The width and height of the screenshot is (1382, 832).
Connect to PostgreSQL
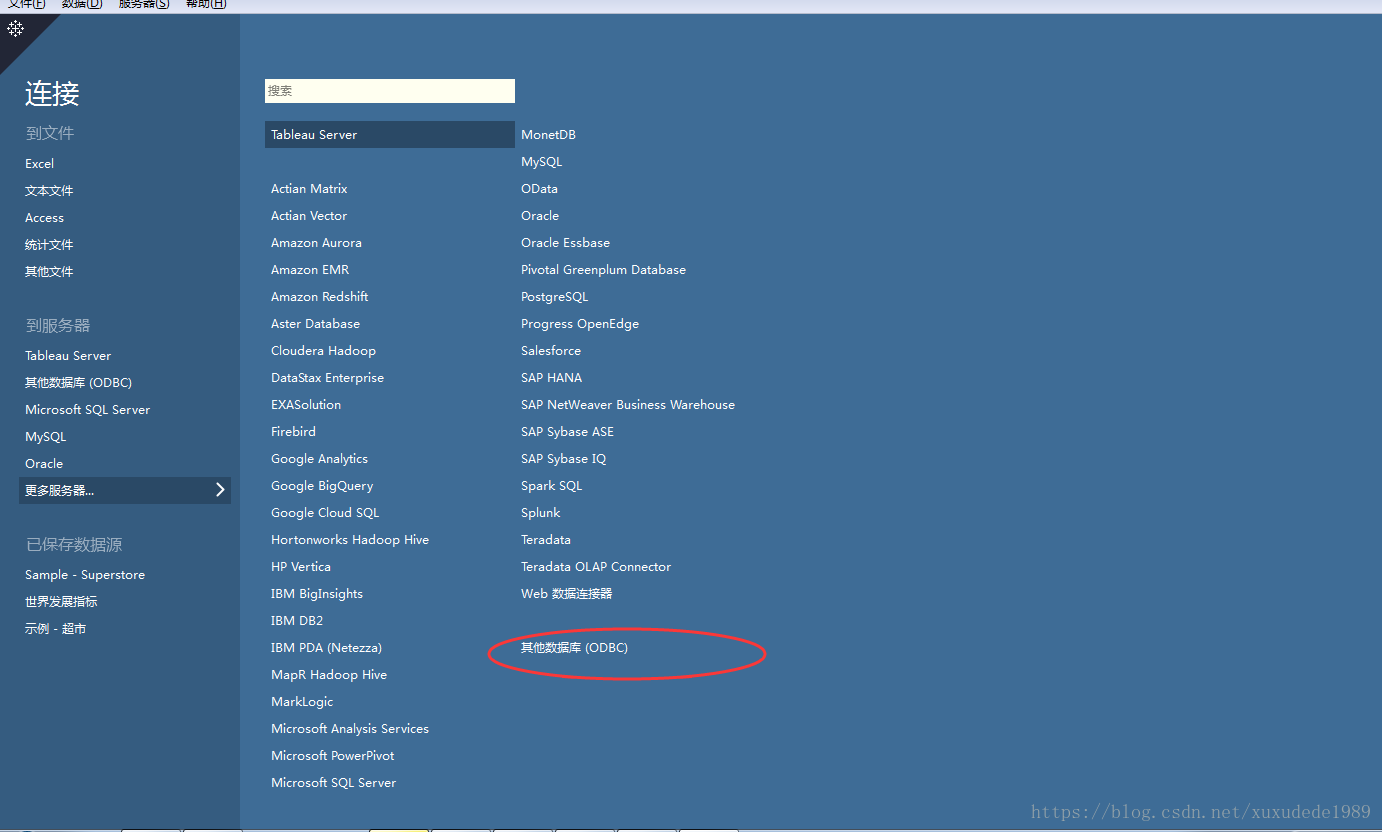[554, 297]
